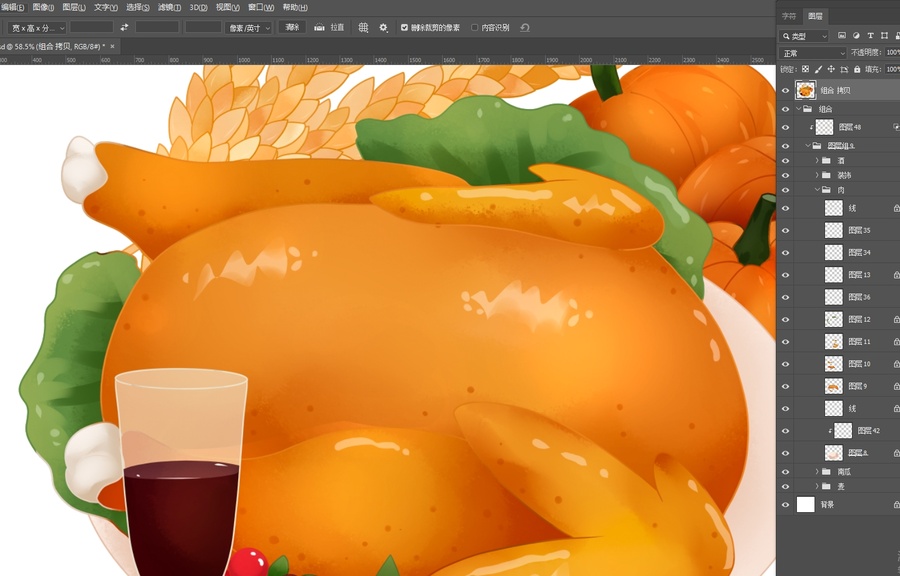This screenshot has width=900, height=576.
Task: Lock image pixels with brush icon
Action: pyautogui.click(x=818, y=69)
